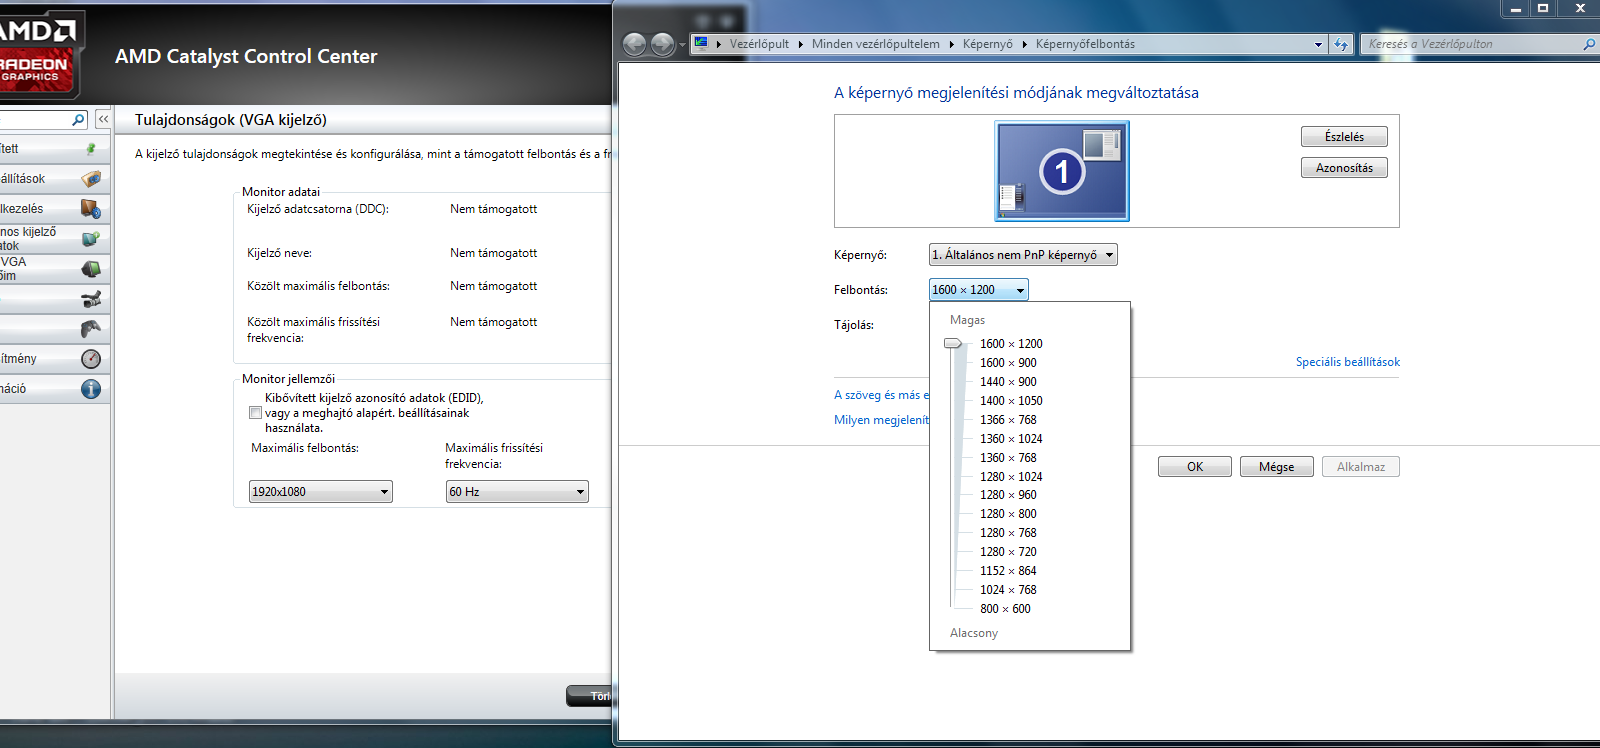The height and width of the screenshot is (748, 1600).
Task: Go back in Control Panel window
Action: click(x=634, y=44)
